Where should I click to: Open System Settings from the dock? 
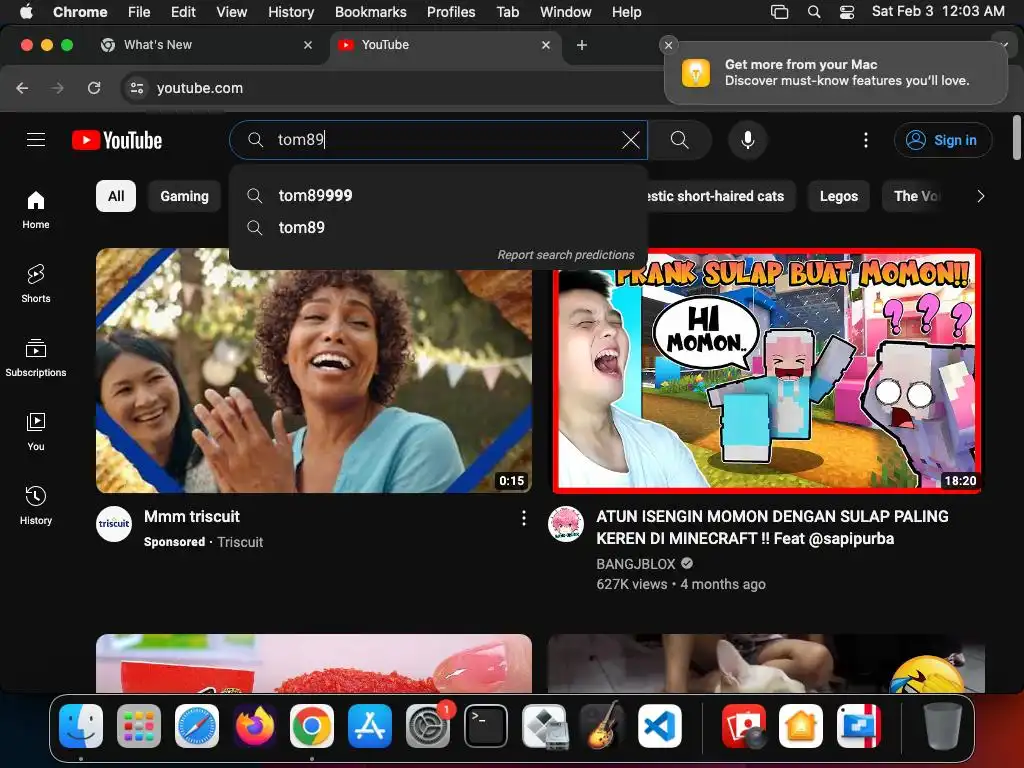pos(428,726)
